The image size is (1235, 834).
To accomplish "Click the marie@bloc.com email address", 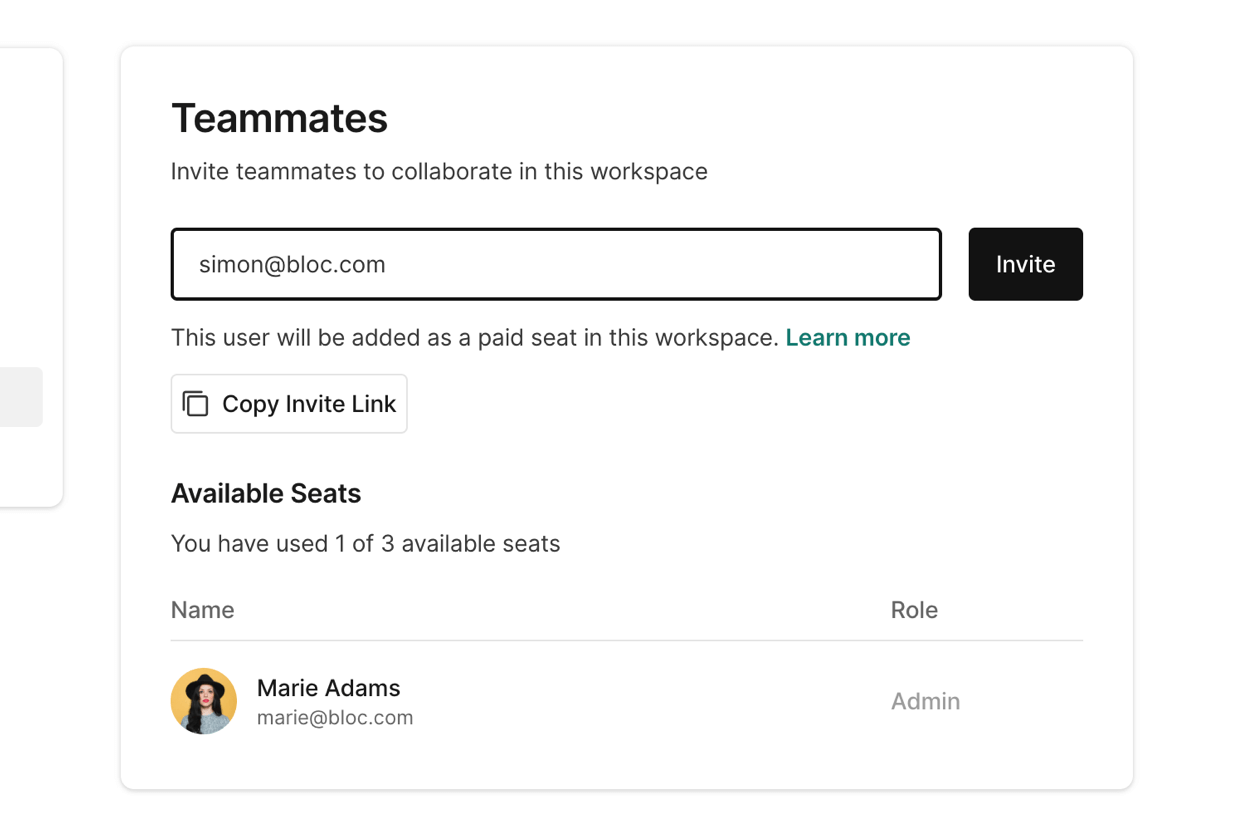I will pos(335,718).
